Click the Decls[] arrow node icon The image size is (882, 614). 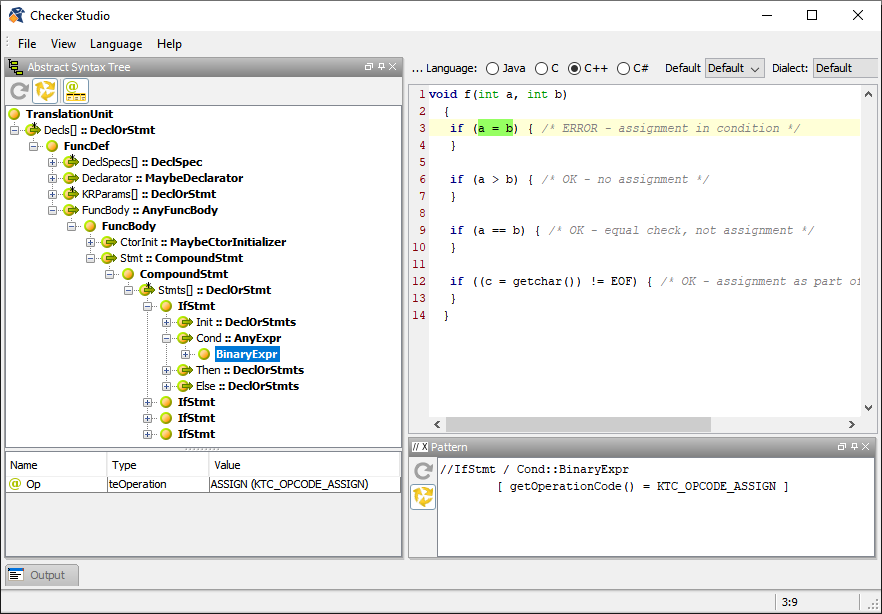click(34, 130)
